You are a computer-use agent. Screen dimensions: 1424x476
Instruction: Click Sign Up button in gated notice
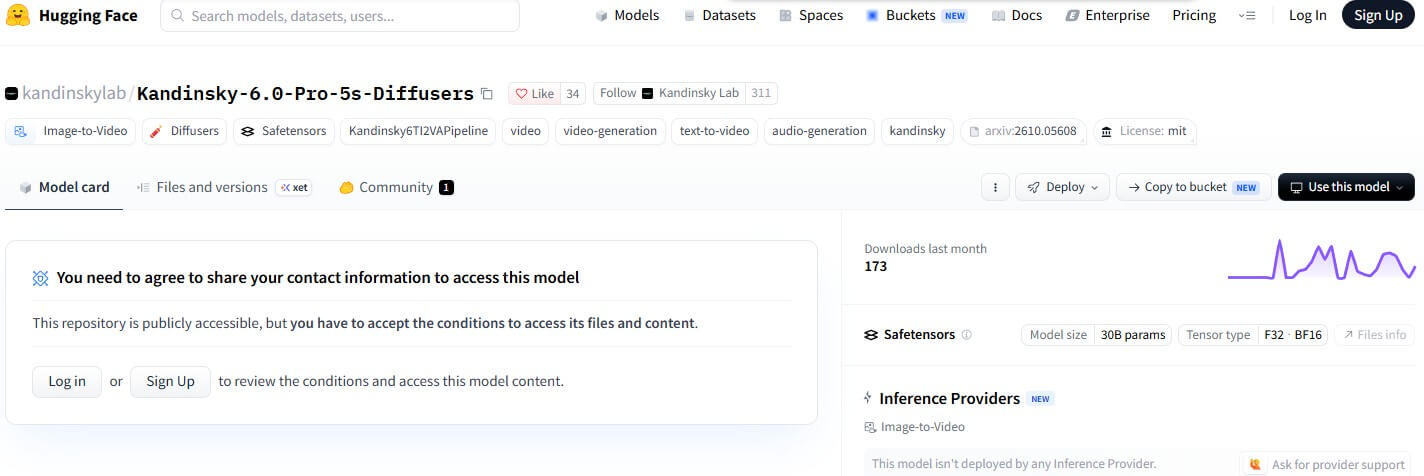(x=170, y=381)
